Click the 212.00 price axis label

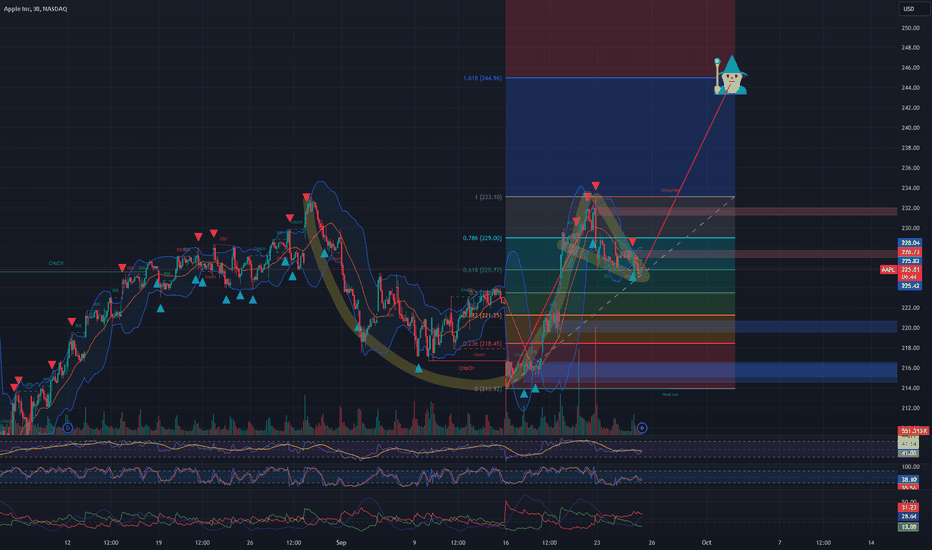tap(910, 408)
